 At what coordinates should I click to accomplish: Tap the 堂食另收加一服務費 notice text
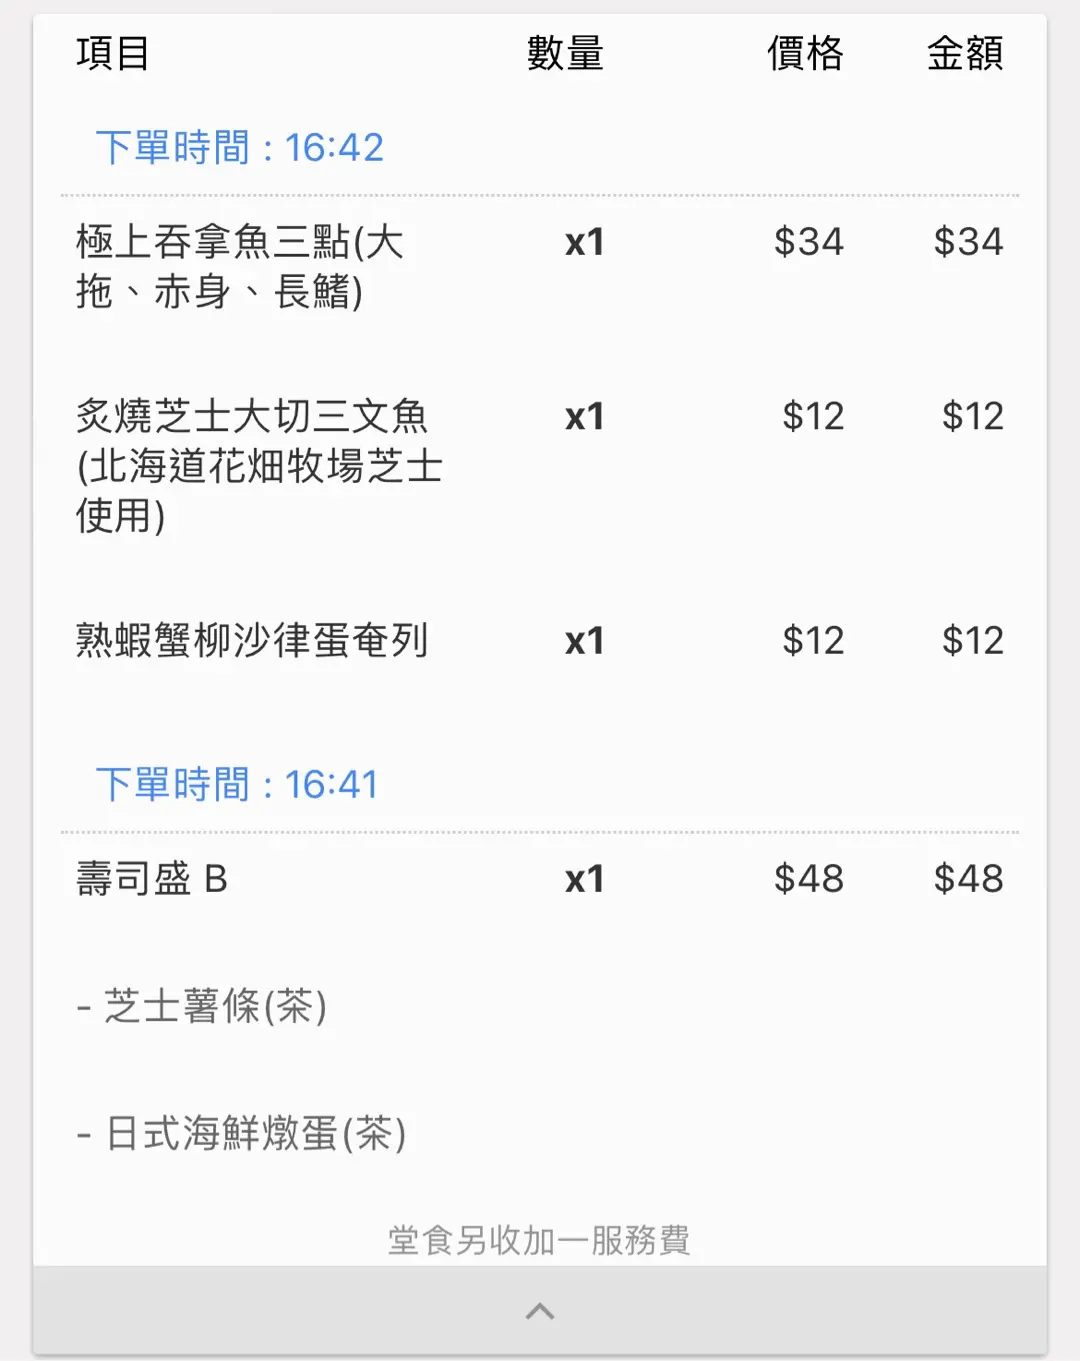click(x=540, y=1241)
